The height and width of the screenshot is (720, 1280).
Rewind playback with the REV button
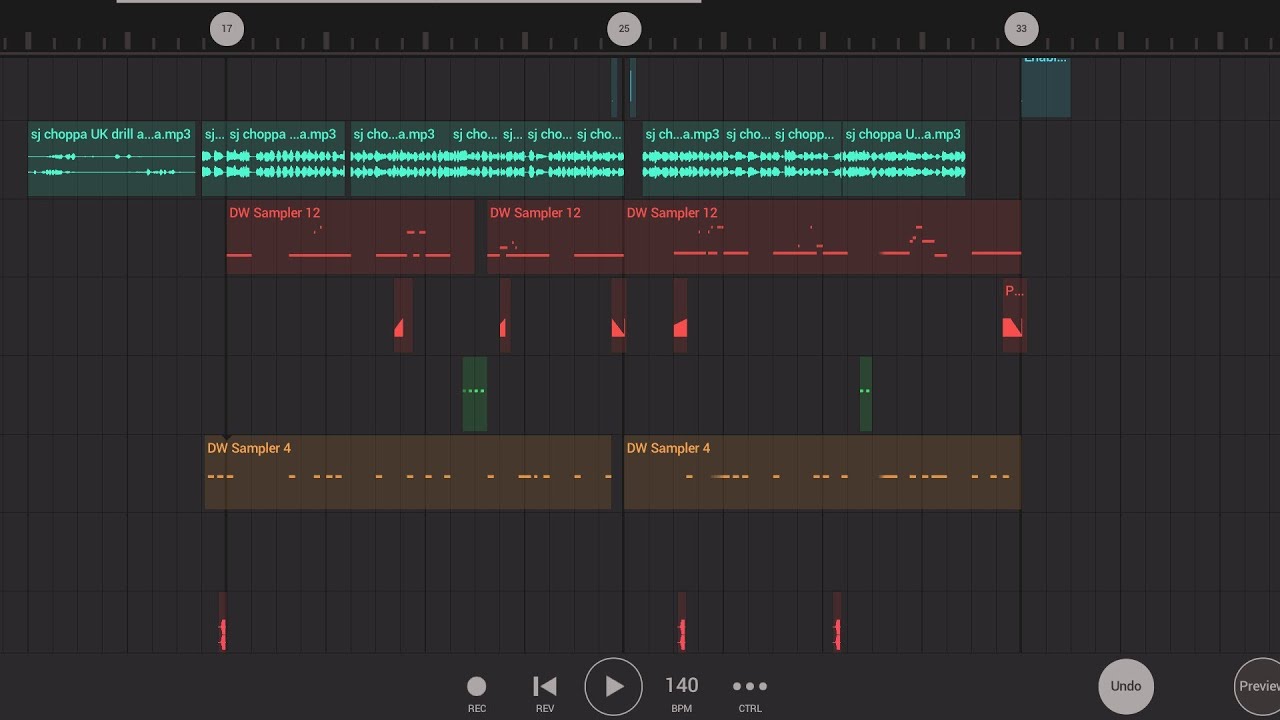[x=545, y=693]
